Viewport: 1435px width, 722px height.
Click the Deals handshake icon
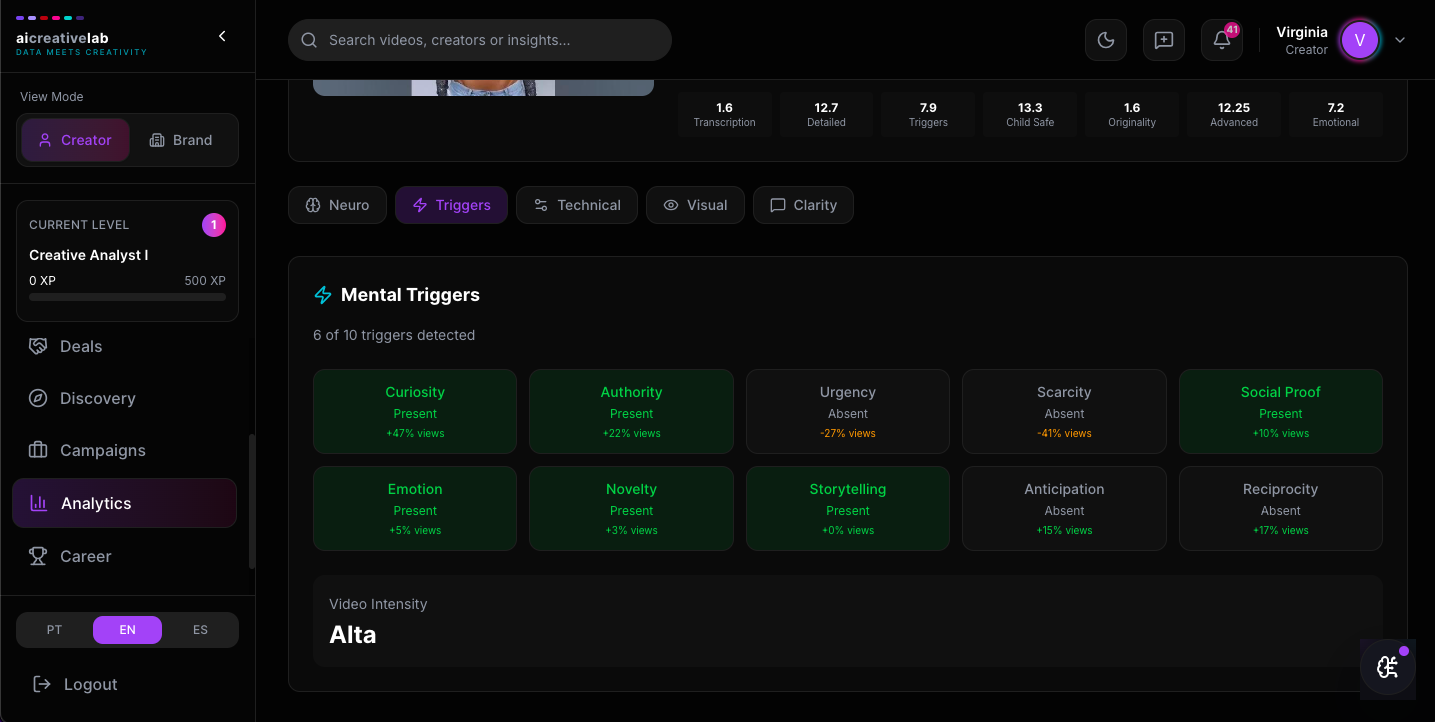click(38, 346)
